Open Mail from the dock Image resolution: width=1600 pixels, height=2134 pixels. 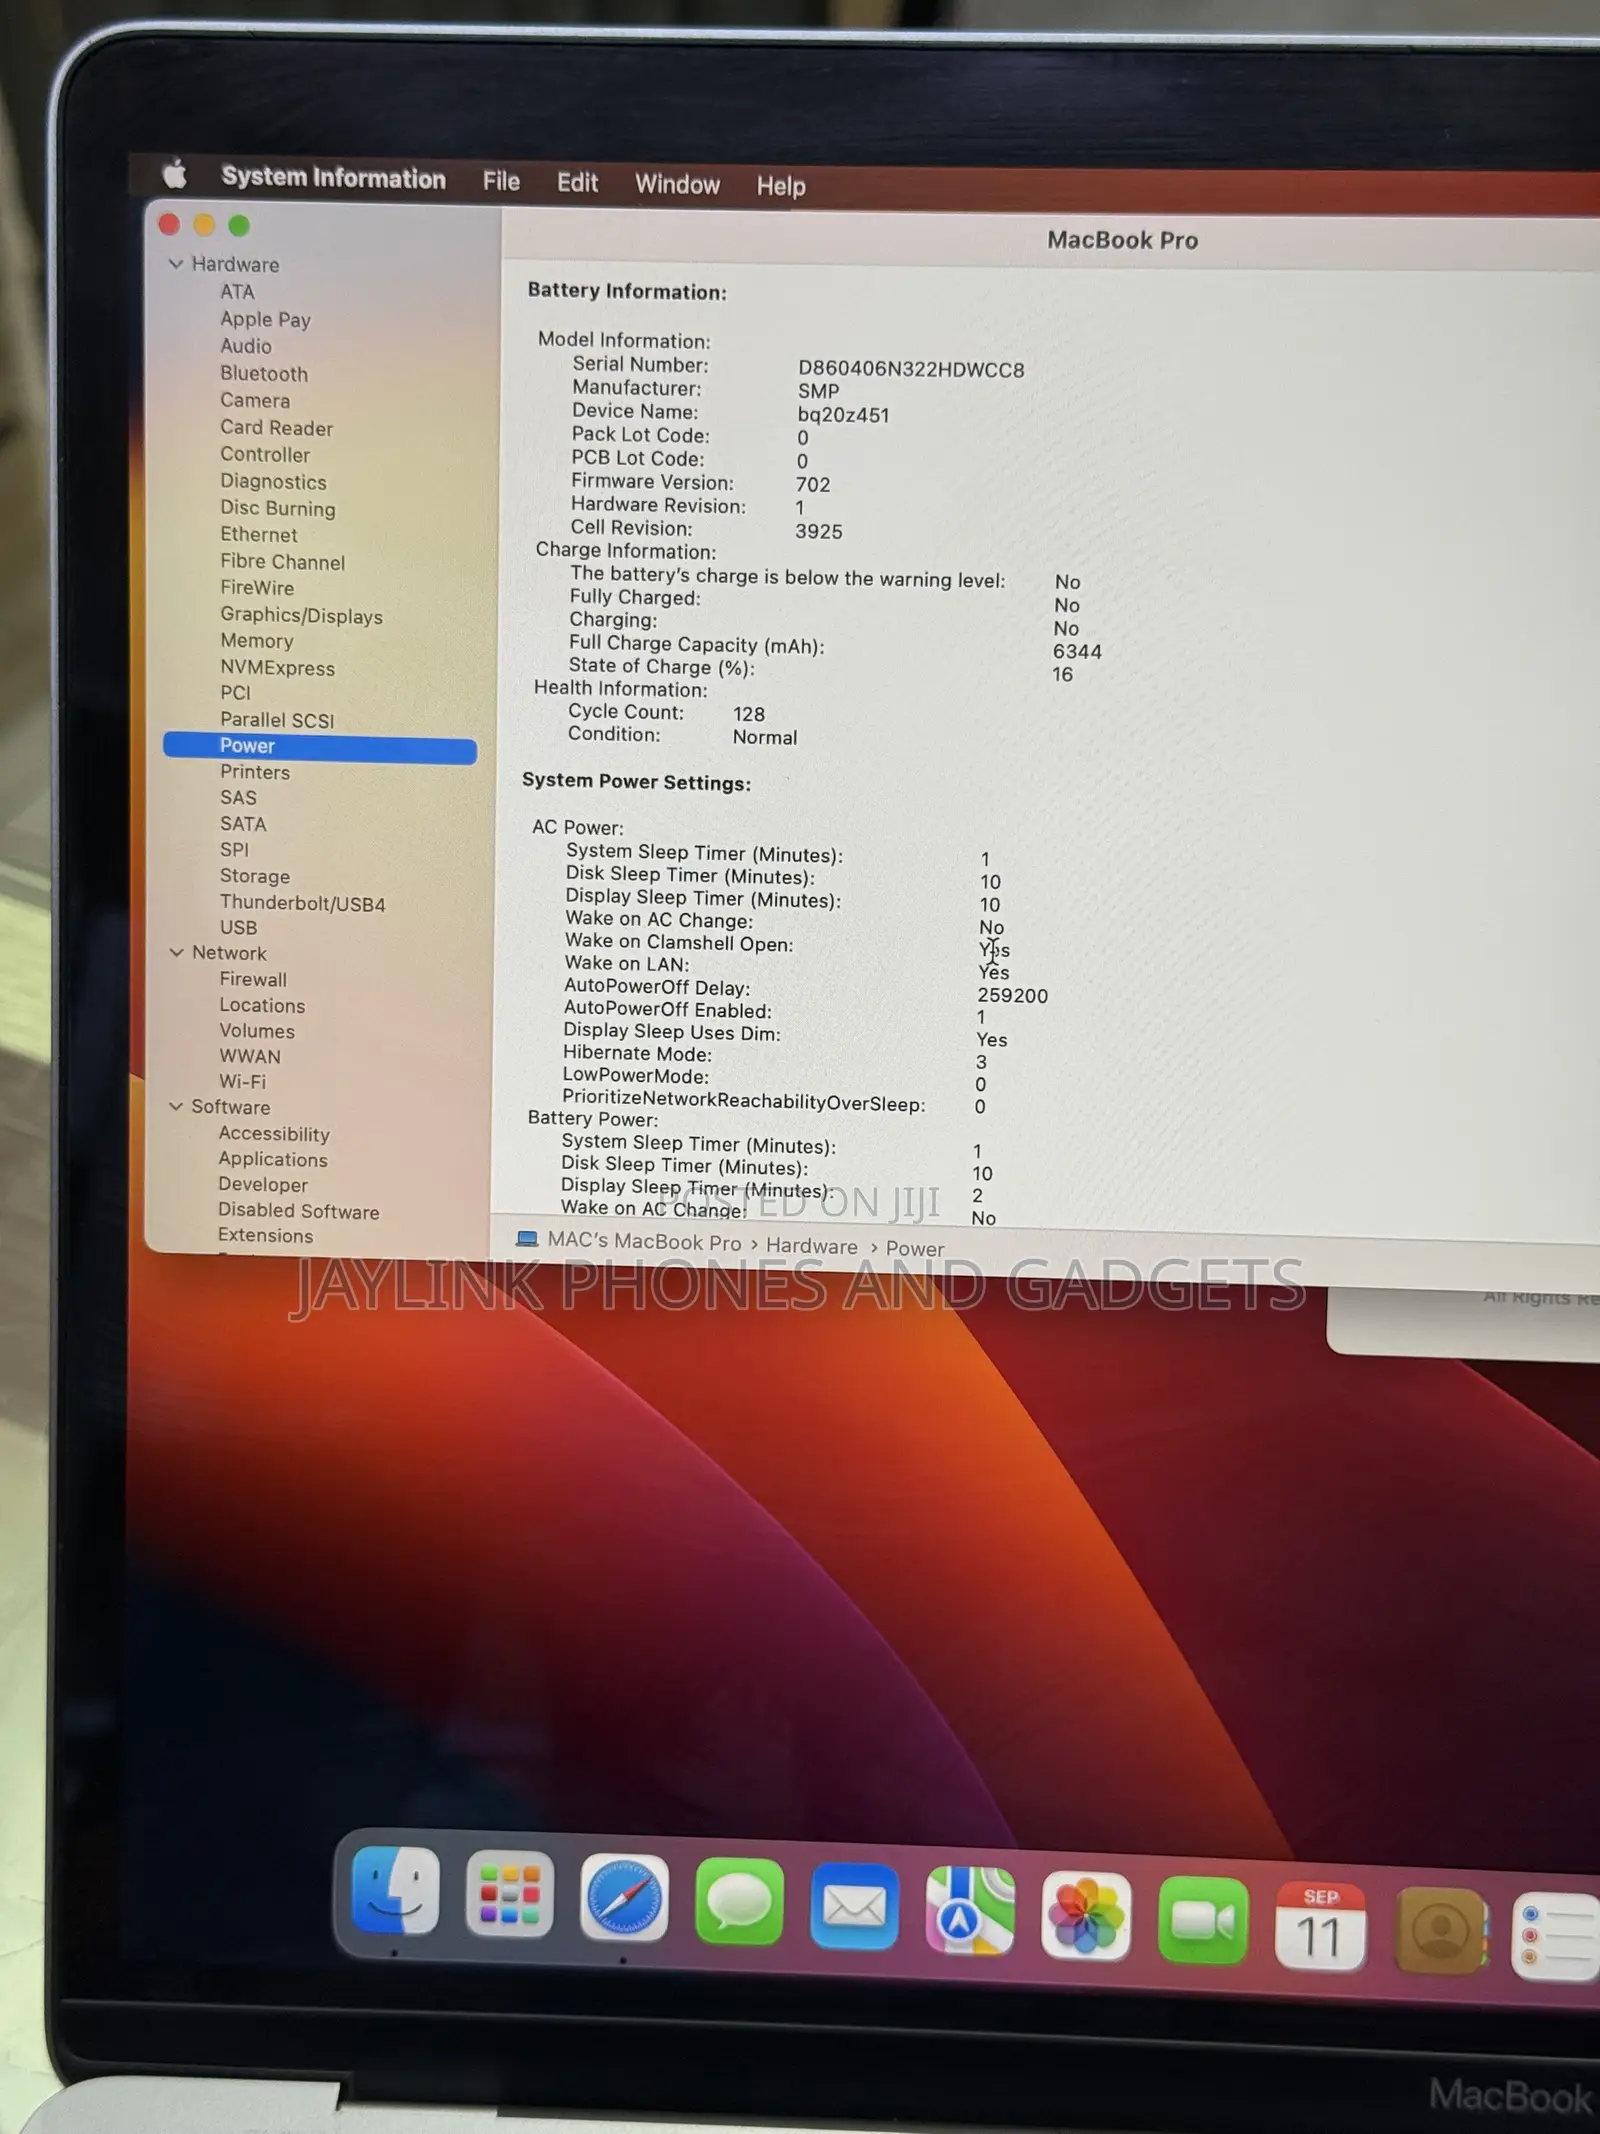pos(854,1906)
